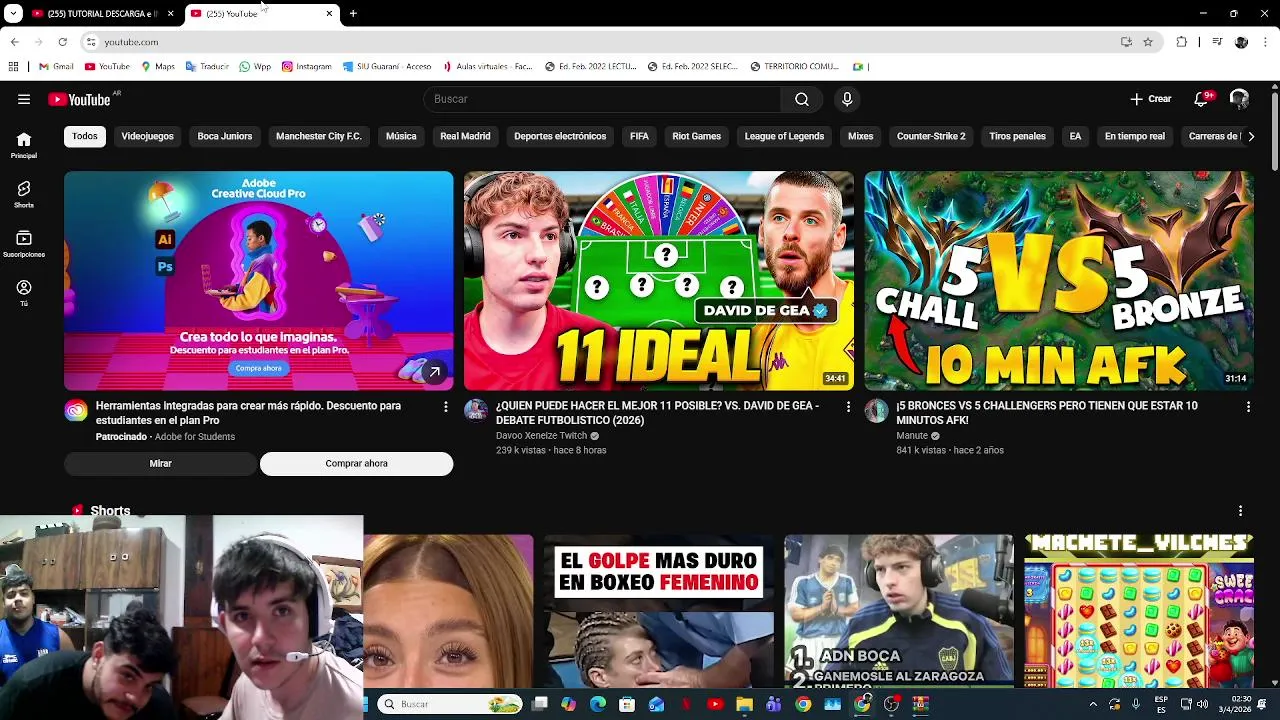Open the tab search dropdown in Chrome
1280x720 pixels.
(13, 13)
